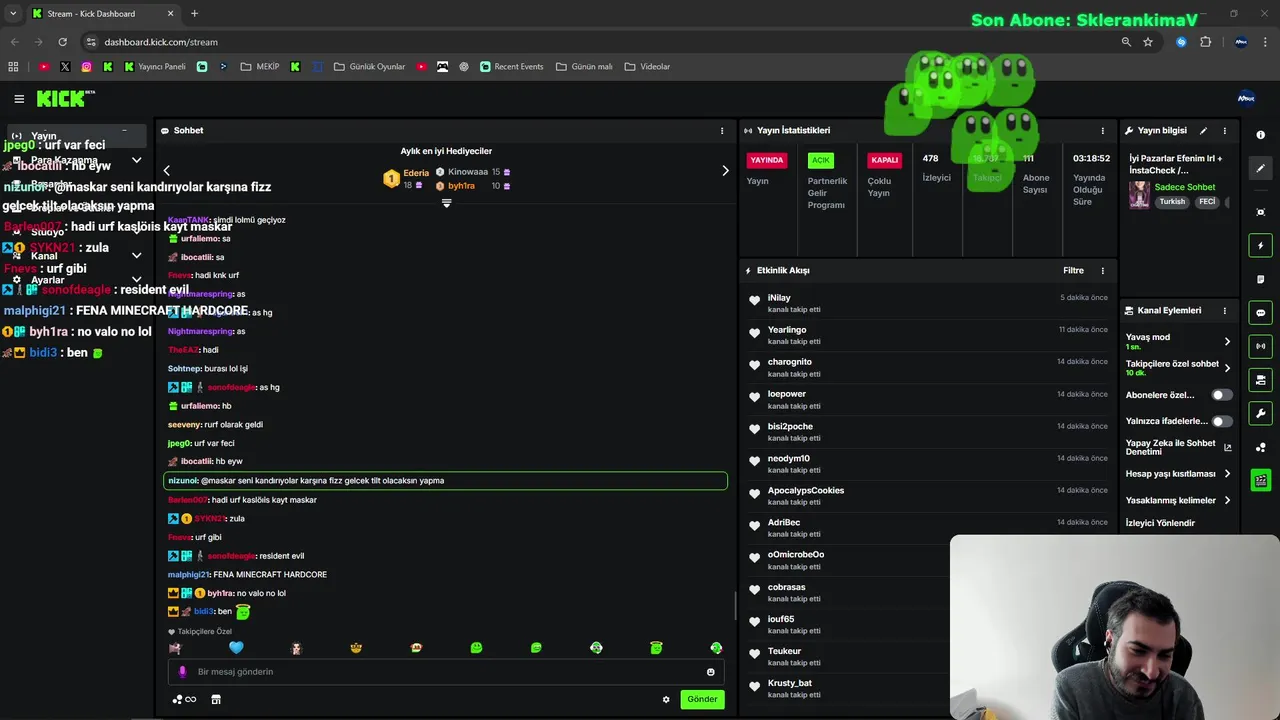Open the hamburger menu beside the Kick logo
The image size is (1280, 720).
[x=19, y=98]
